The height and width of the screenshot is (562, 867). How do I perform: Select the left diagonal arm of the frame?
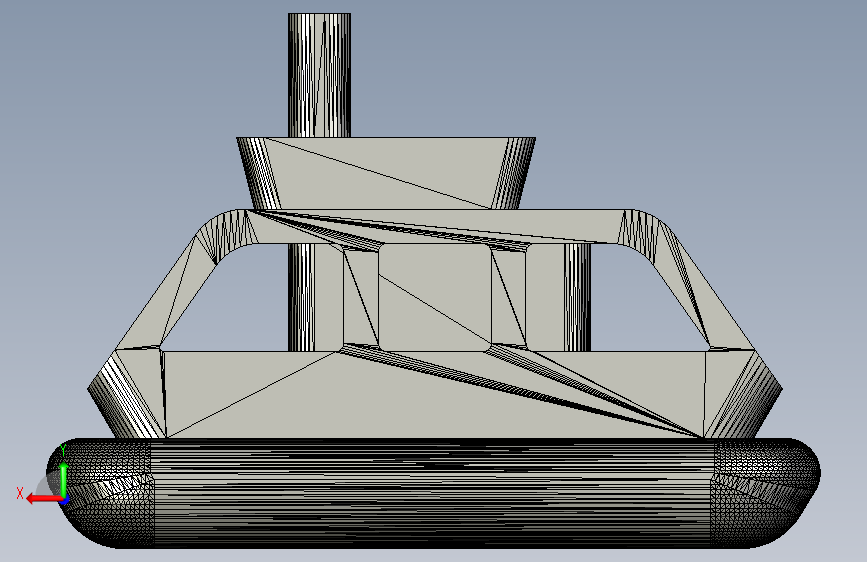coord(166,290)
